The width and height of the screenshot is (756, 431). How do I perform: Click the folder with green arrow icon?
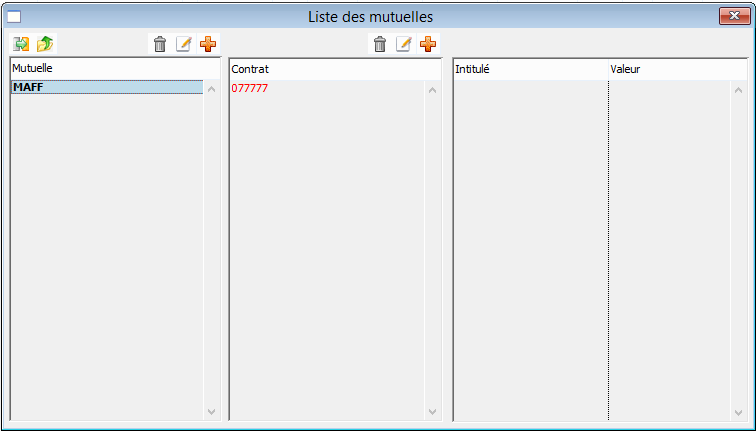click(x=45, y=44)
